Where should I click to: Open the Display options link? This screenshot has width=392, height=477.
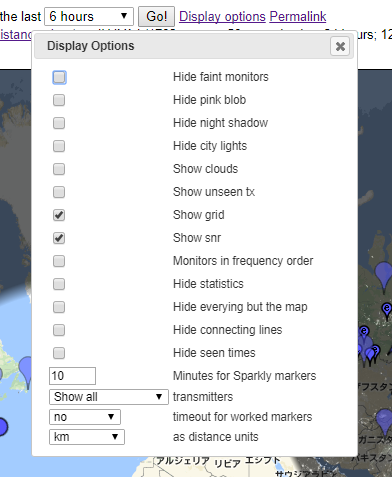(222, 16)
